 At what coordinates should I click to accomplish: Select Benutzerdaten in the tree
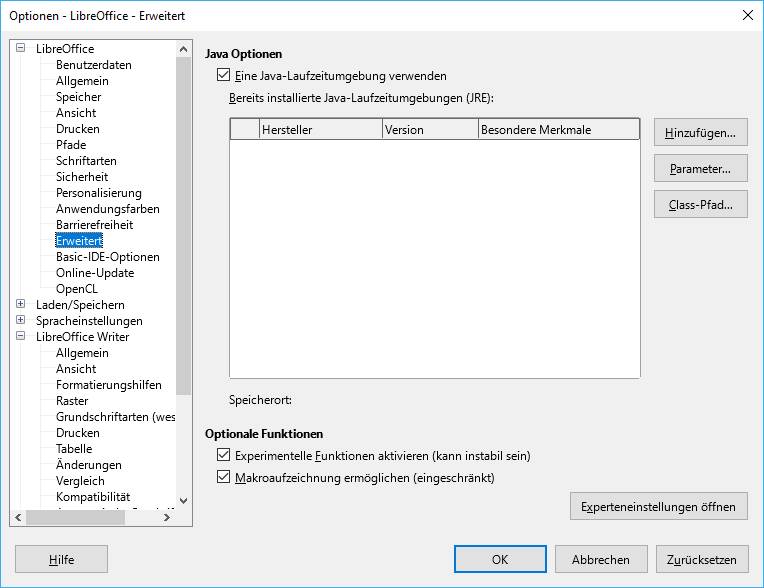coord(94,65)
